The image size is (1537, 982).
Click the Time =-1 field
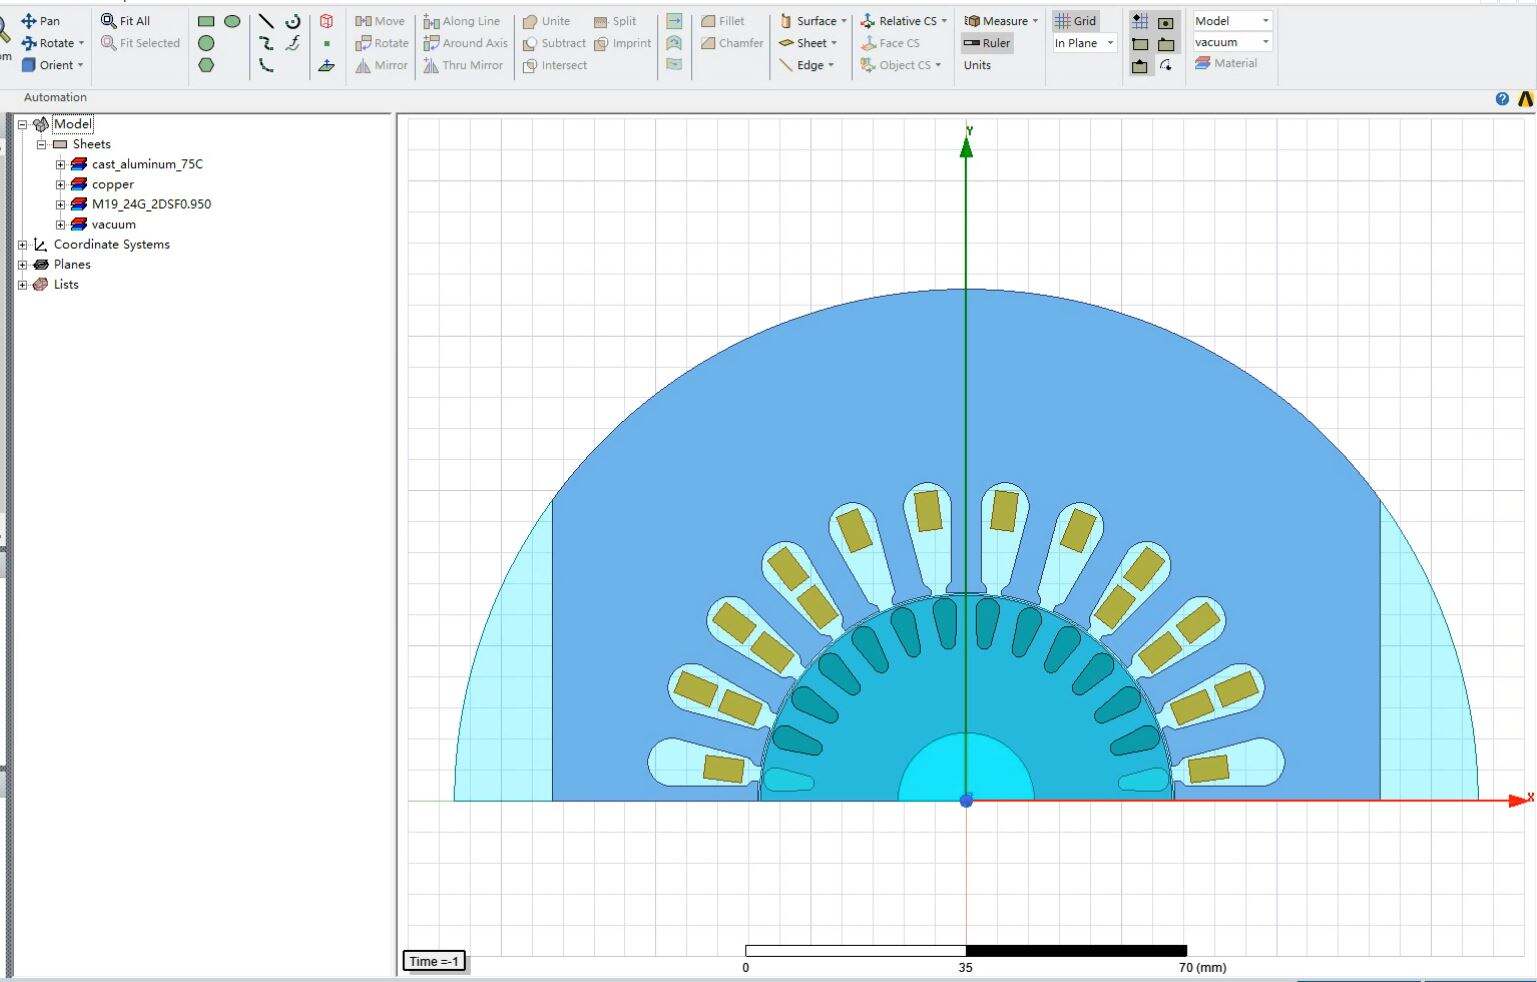[x=433, y=961]
